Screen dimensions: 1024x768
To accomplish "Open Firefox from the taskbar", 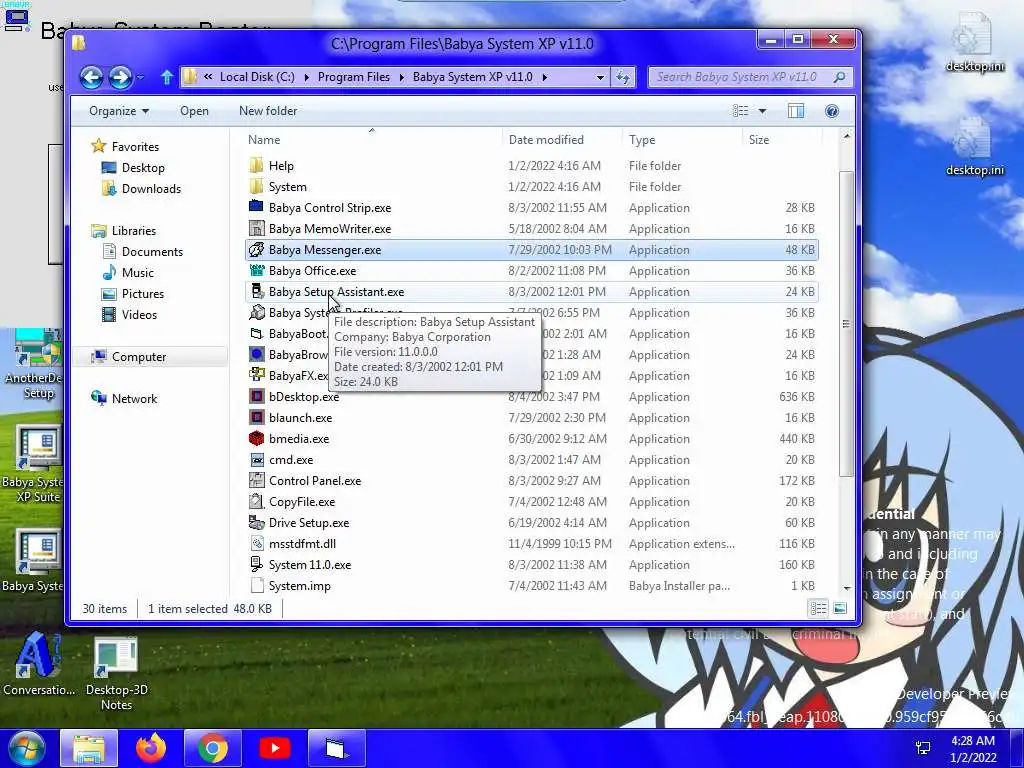I will 151,748.
